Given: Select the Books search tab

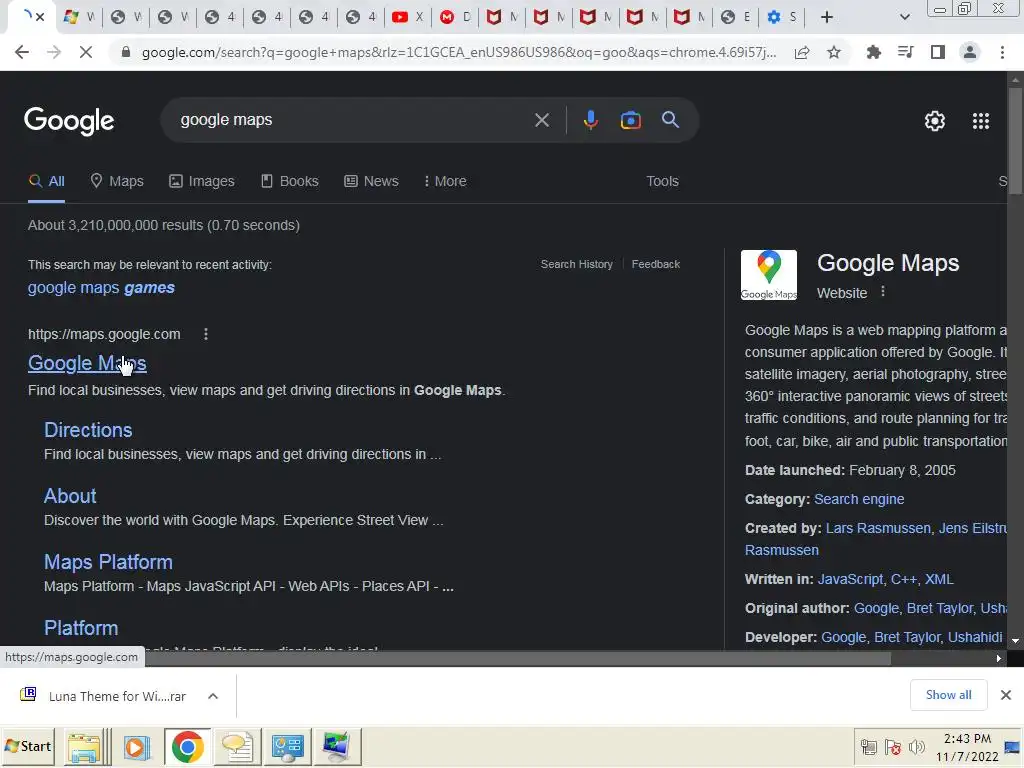Looking at the screenshot, I should (289, 182).
